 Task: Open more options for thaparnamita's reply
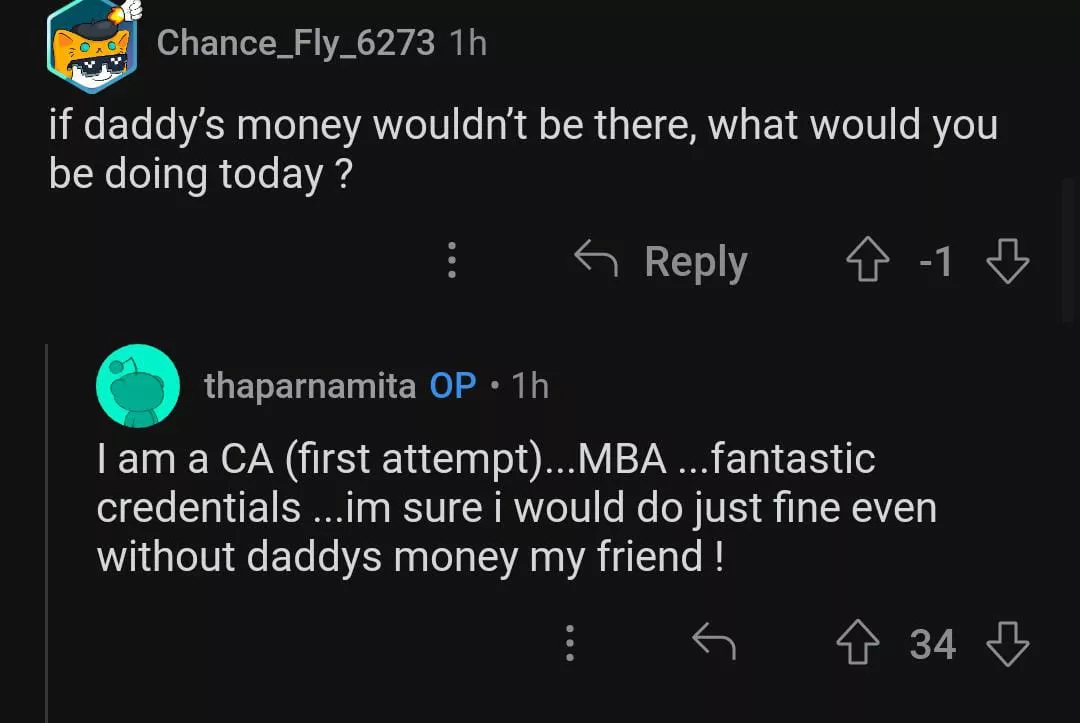coord(570,643)
